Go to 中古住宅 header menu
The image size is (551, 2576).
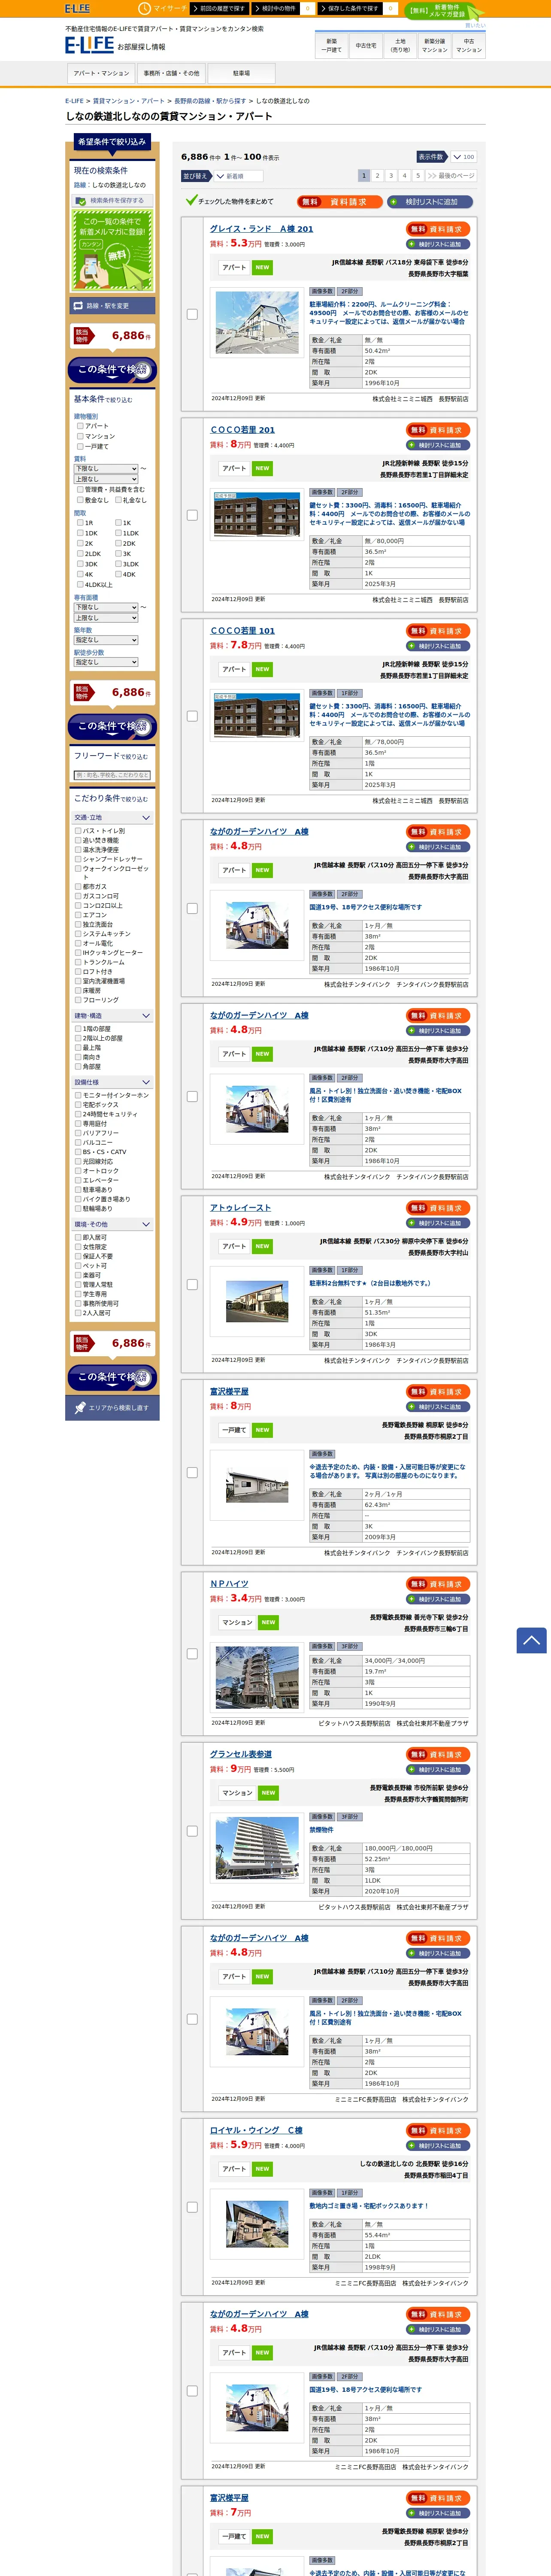[x=366, y=45]
